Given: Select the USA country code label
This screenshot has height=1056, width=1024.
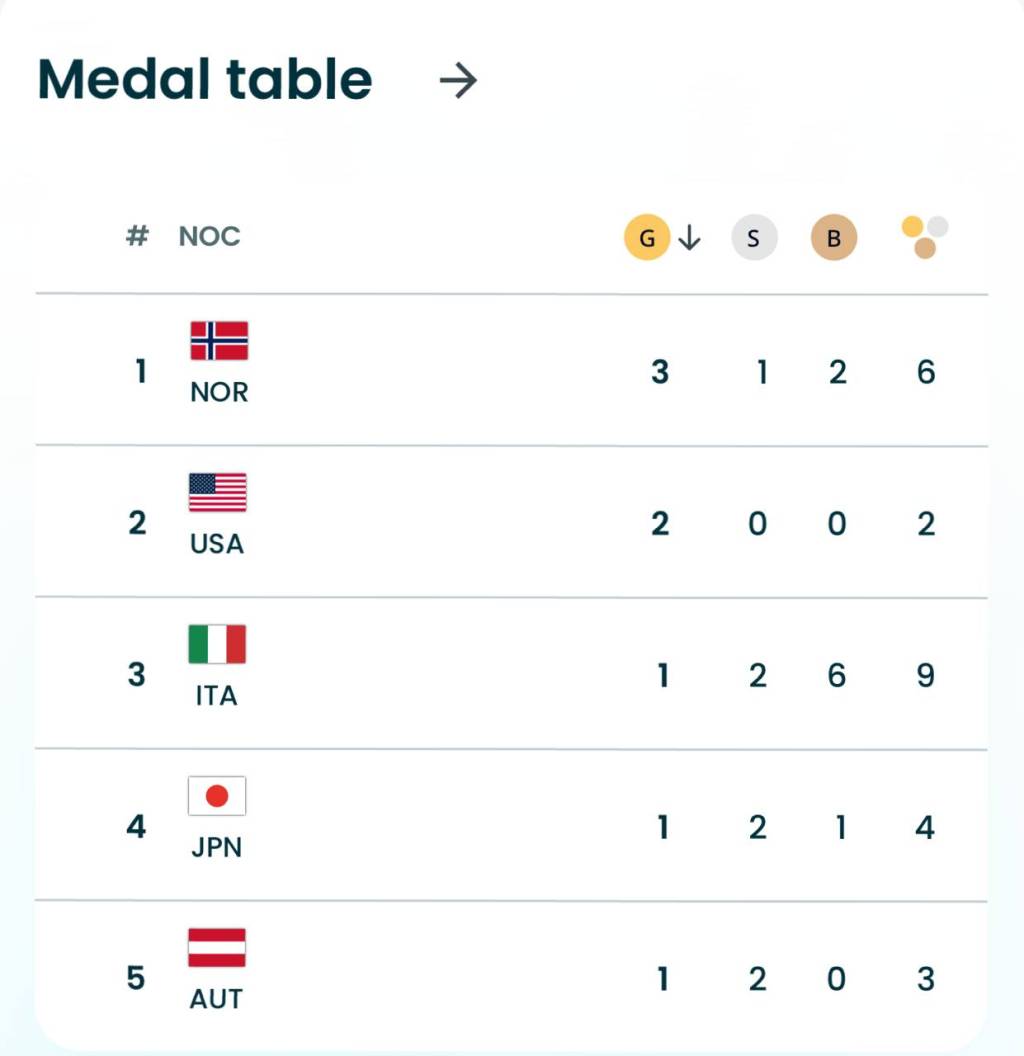Looking at the screenshot, I should click(217, 544).
